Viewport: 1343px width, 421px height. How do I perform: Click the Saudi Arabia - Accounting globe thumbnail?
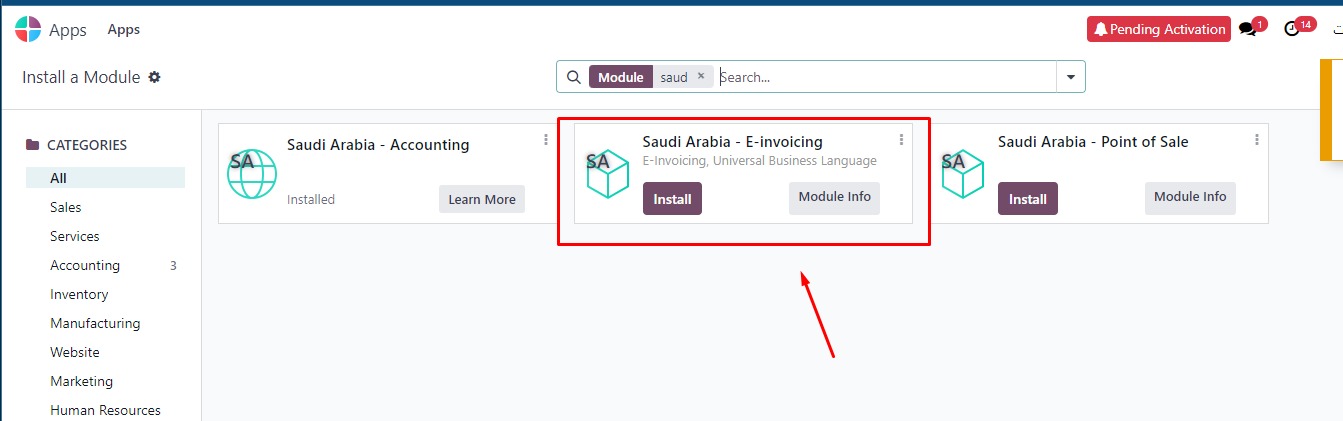coord(250,173)
